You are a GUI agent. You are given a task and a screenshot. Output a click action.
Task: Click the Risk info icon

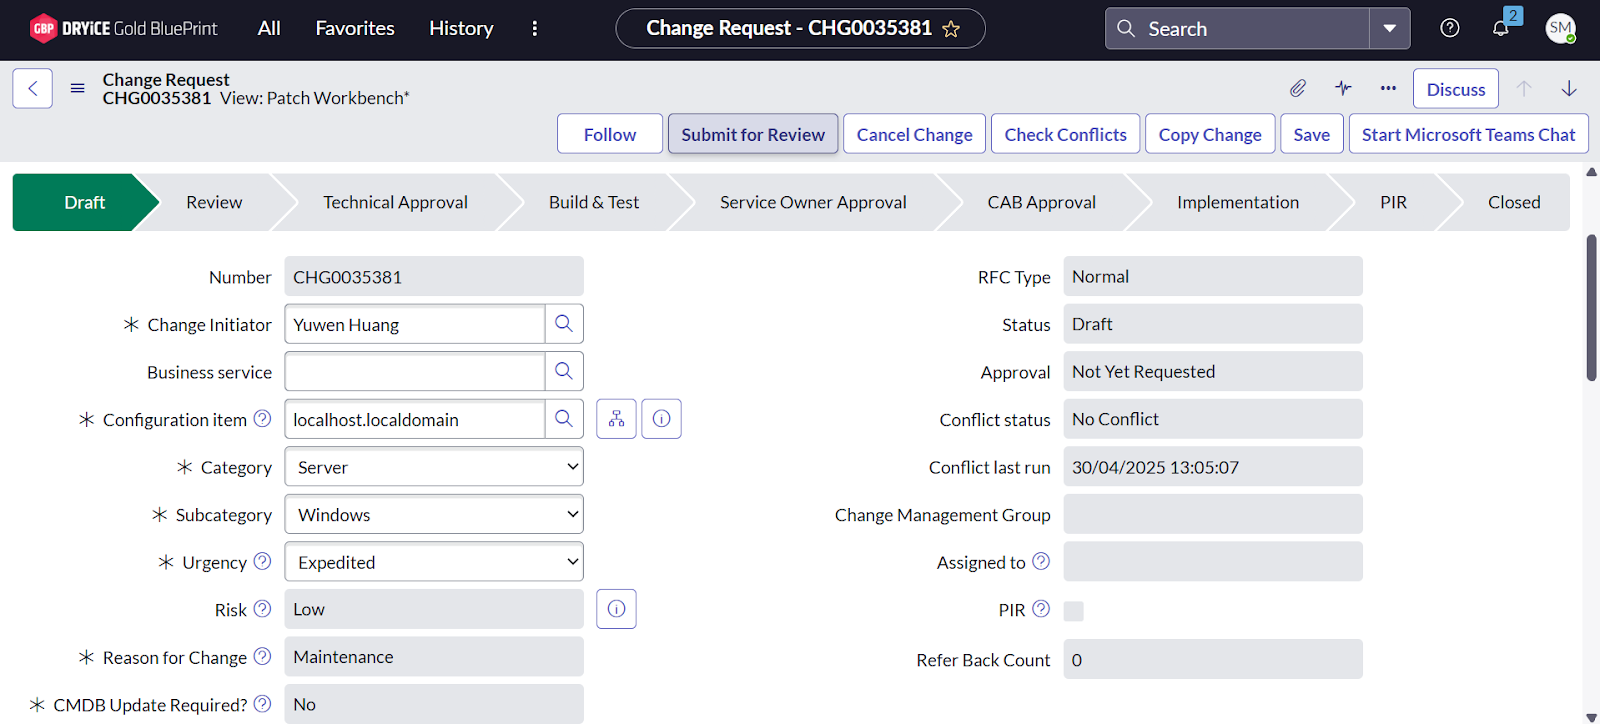[x=616, y=609]
